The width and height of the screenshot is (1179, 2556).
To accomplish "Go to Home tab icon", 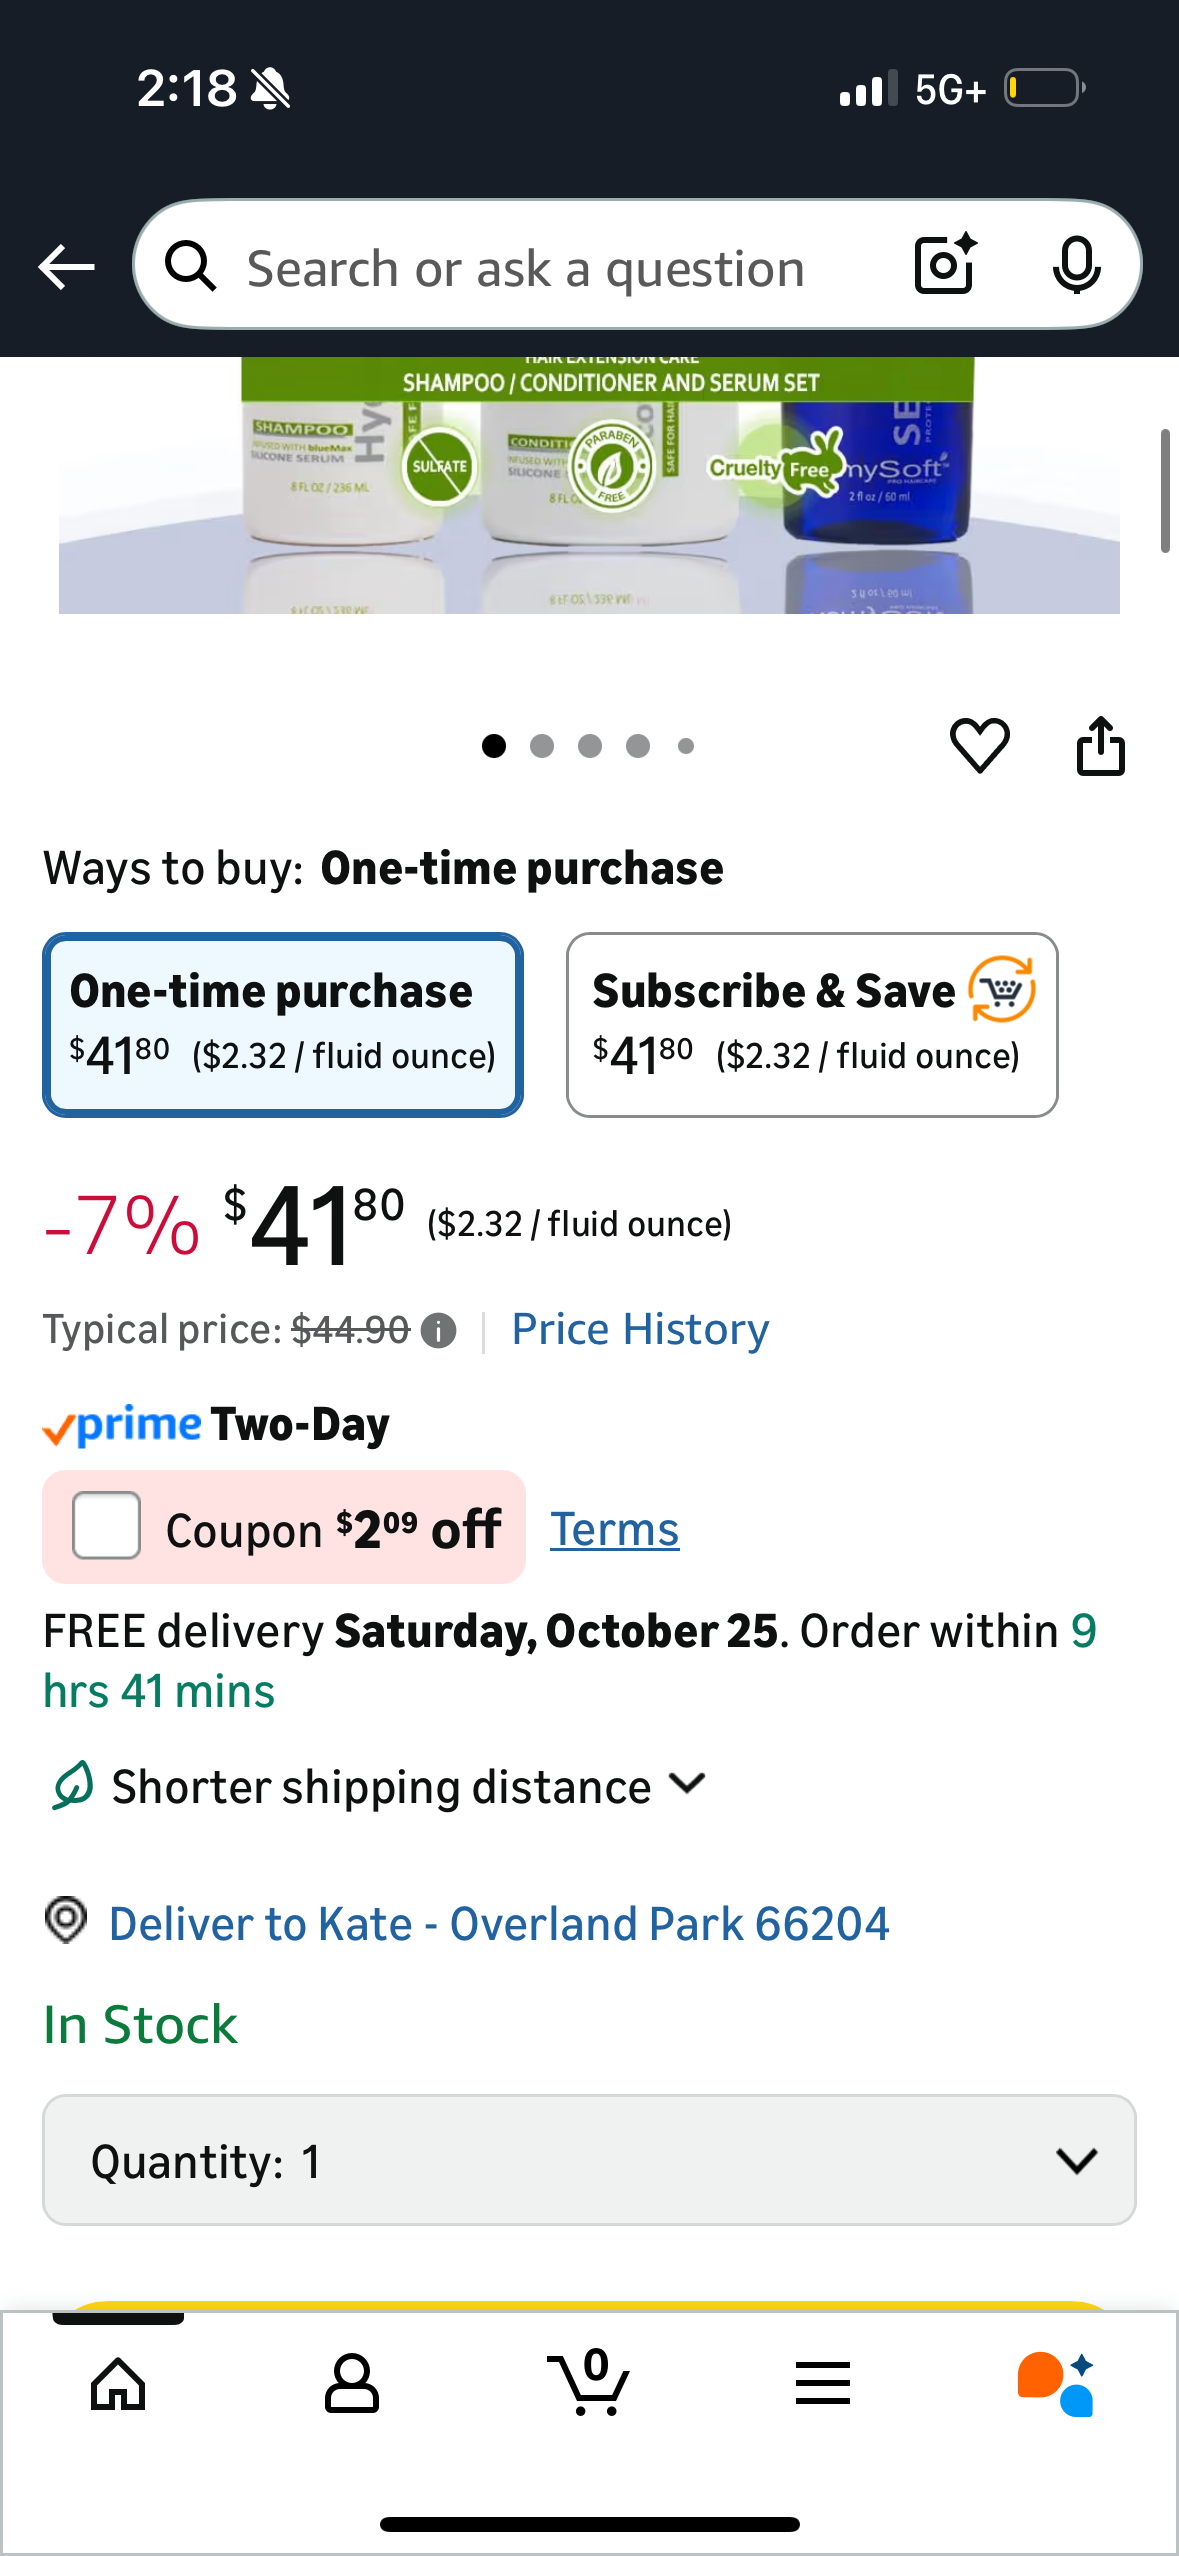I will click(118, 2383).
